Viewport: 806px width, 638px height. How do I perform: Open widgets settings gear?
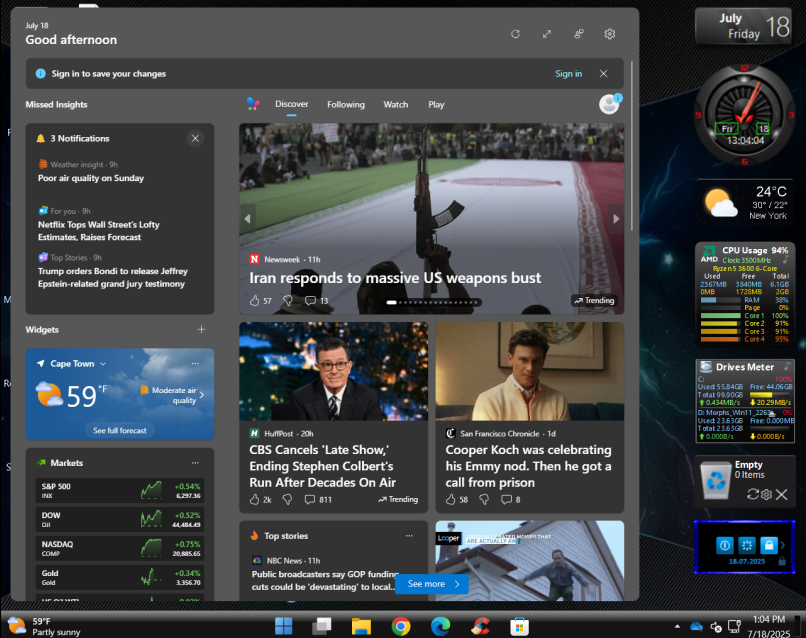click(x=610, y=34)
